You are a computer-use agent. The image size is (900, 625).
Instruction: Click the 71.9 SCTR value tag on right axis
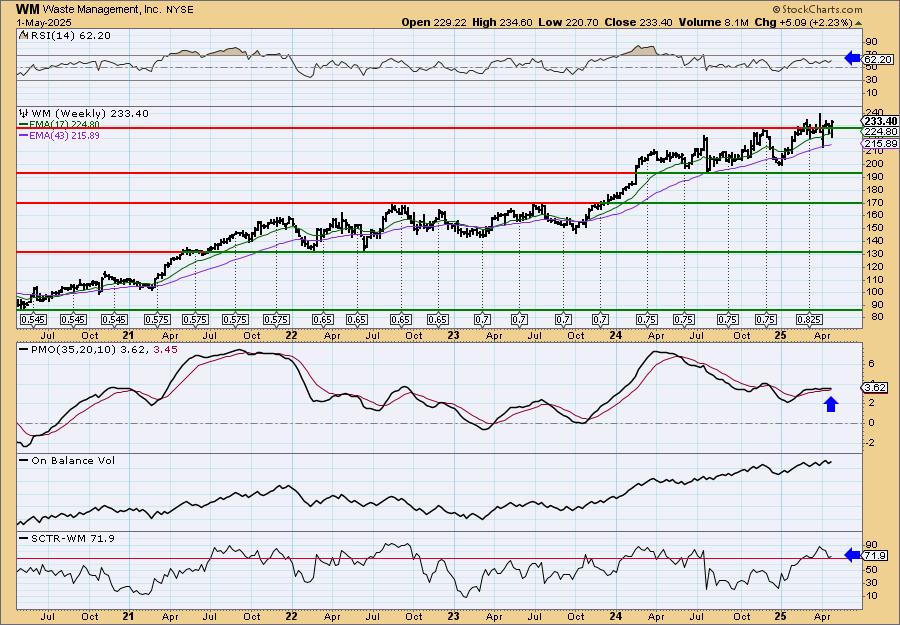876,556
